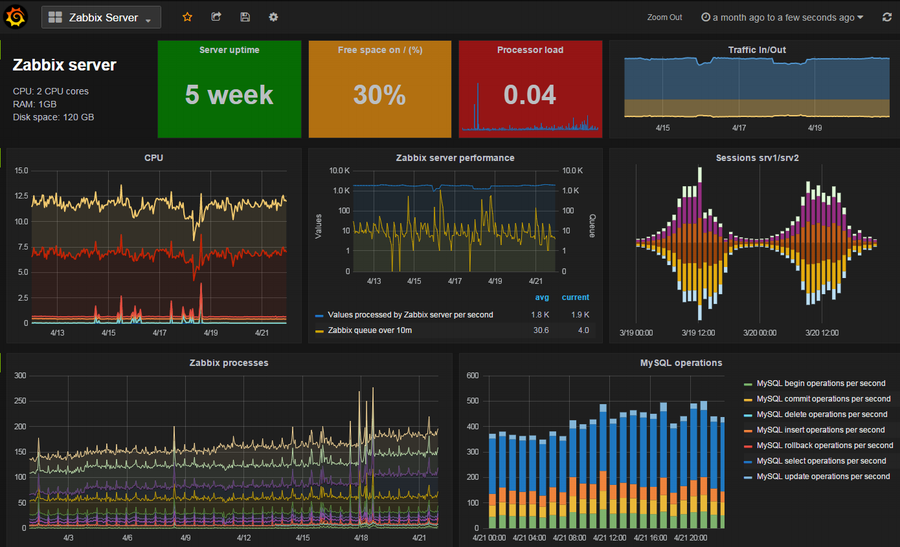
Task: Click the 5 week uptime value
Action: pos(229,95)
